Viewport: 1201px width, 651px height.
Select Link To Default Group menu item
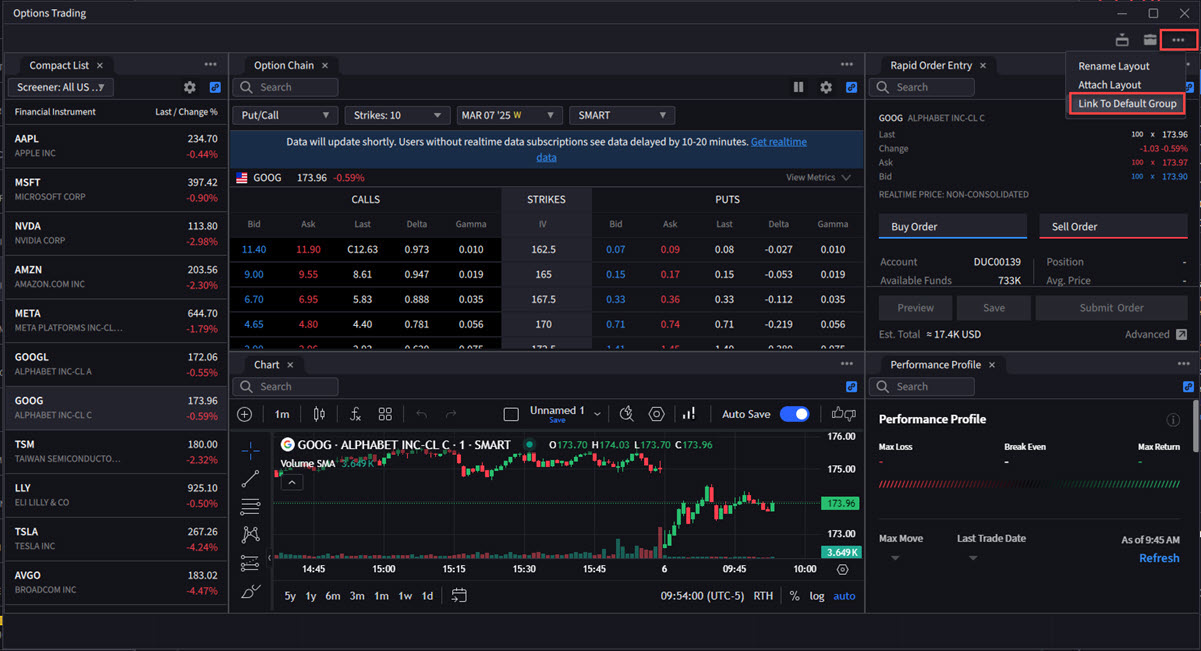(x=1127, y=104)
